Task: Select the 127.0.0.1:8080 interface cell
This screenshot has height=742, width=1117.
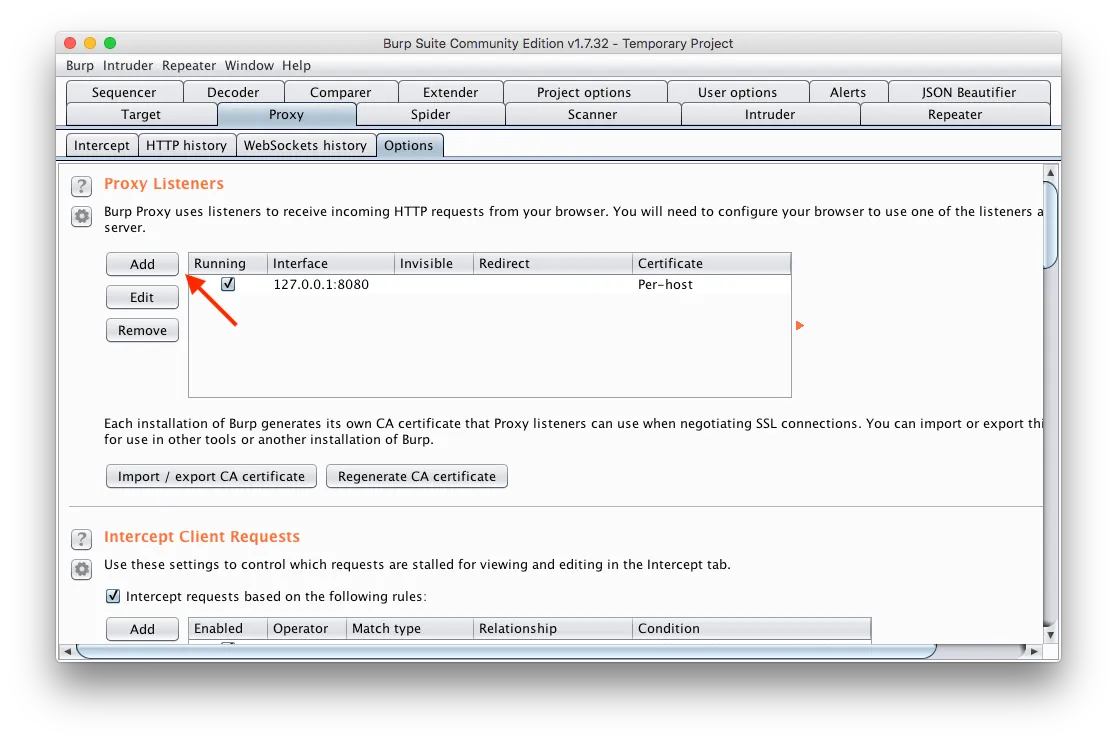Action: (x=331, y=284)
